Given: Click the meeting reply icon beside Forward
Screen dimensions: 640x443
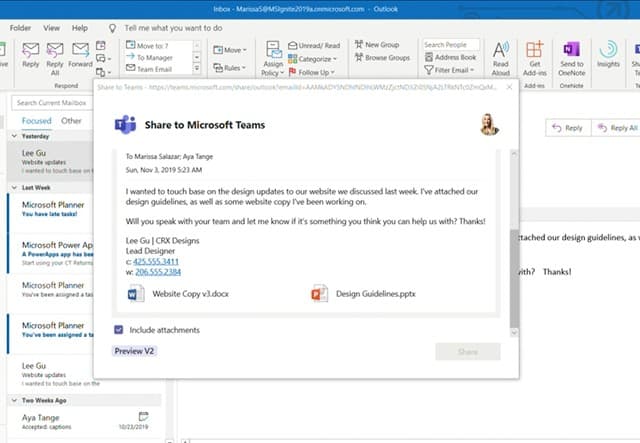Looking at the screenshot, I should [101, 45].
